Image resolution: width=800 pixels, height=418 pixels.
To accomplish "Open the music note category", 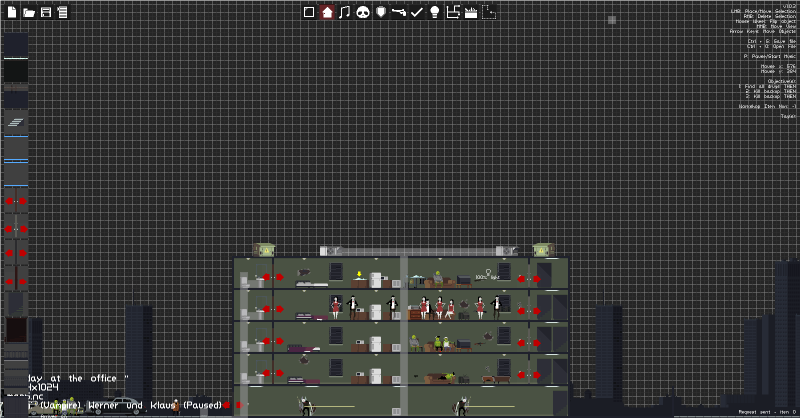I will (x=345, y=12).
